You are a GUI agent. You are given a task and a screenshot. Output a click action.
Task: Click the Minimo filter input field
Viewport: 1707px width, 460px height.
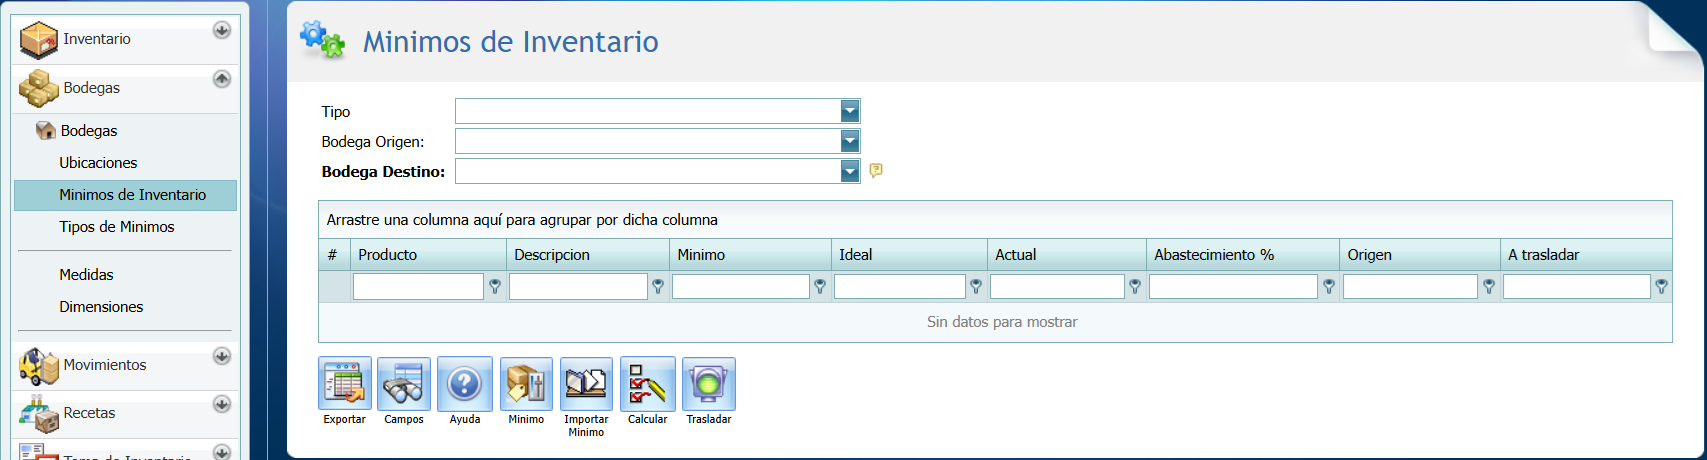pyautogui.click(x=740, y=287)
